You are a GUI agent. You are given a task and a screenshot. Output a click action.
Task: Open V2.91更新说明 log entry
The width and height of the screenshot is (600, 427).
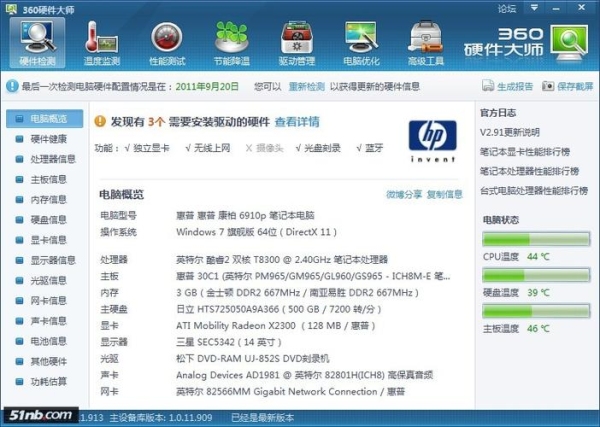[510, 133]
